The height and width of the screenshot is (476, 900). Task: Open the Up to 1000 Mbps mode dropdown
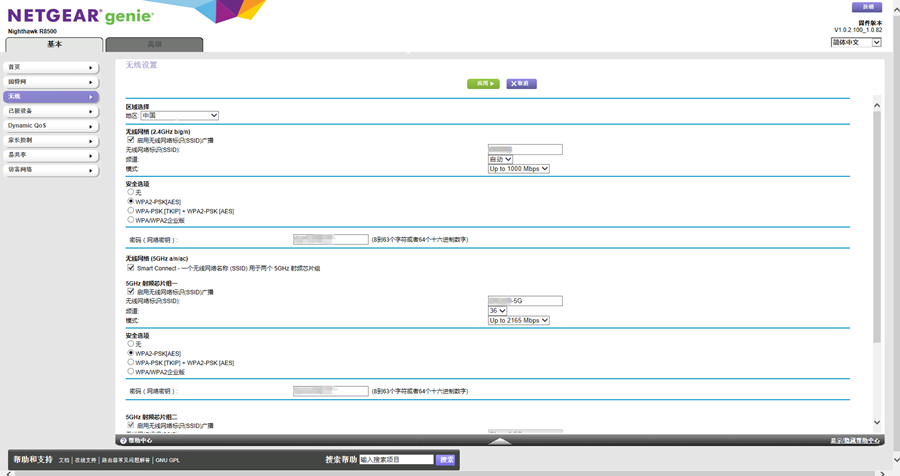point(518,169)
